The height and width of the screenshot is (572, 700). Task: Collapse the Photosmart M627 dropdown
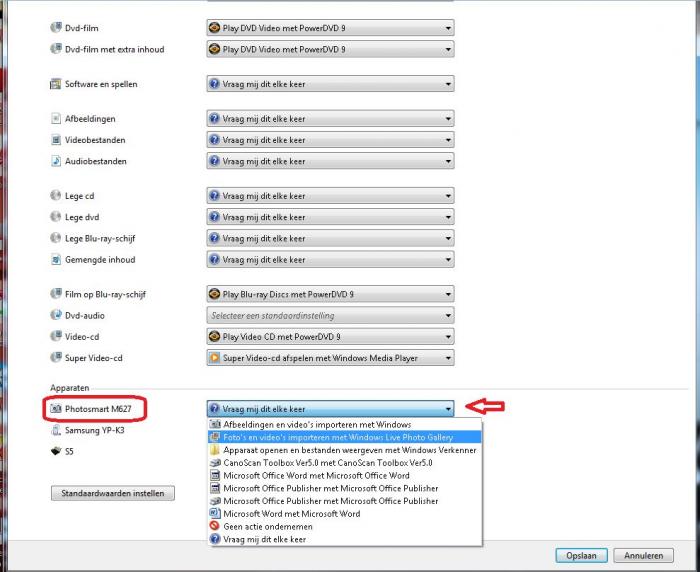330,409
